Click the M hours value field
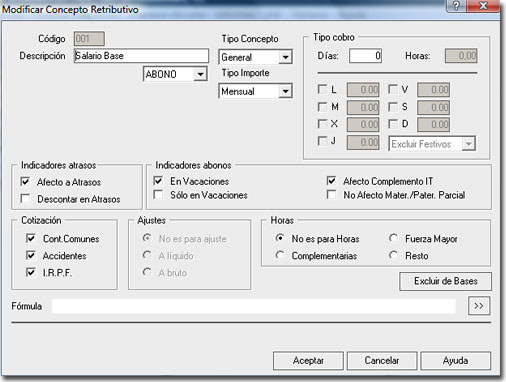 coord(363,107)
